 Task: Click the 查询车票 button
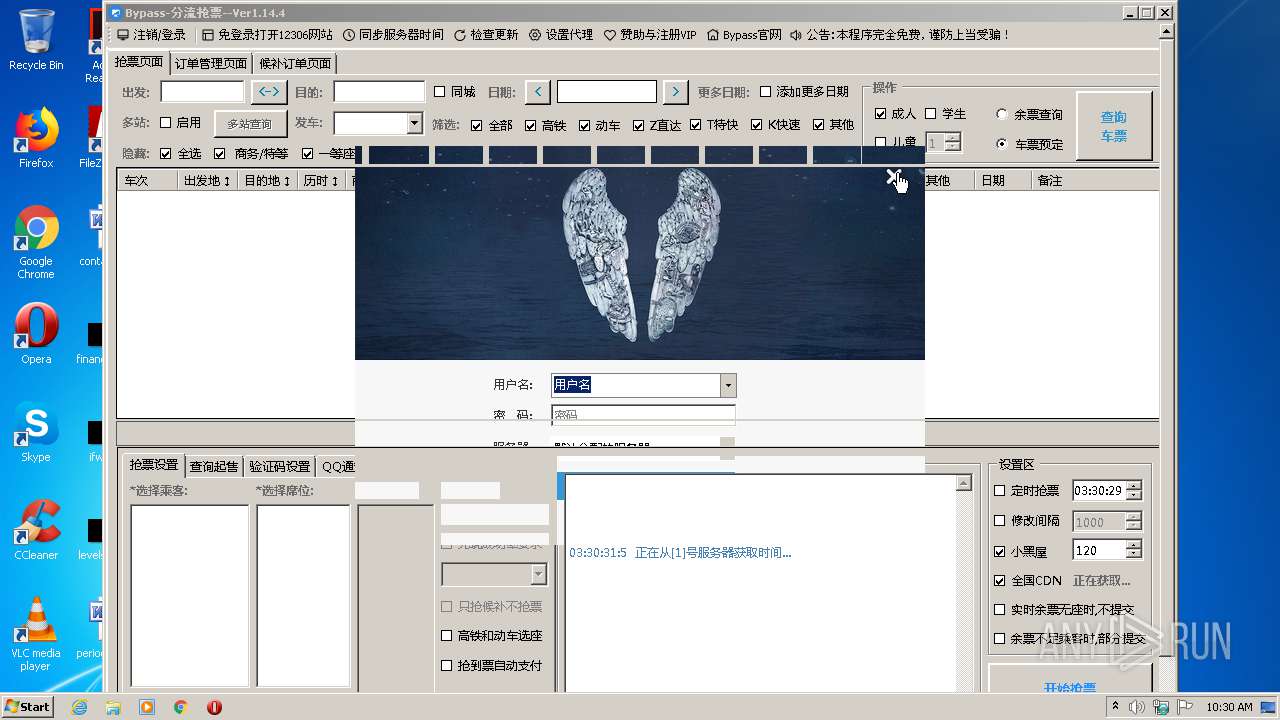click(1114, 126)
